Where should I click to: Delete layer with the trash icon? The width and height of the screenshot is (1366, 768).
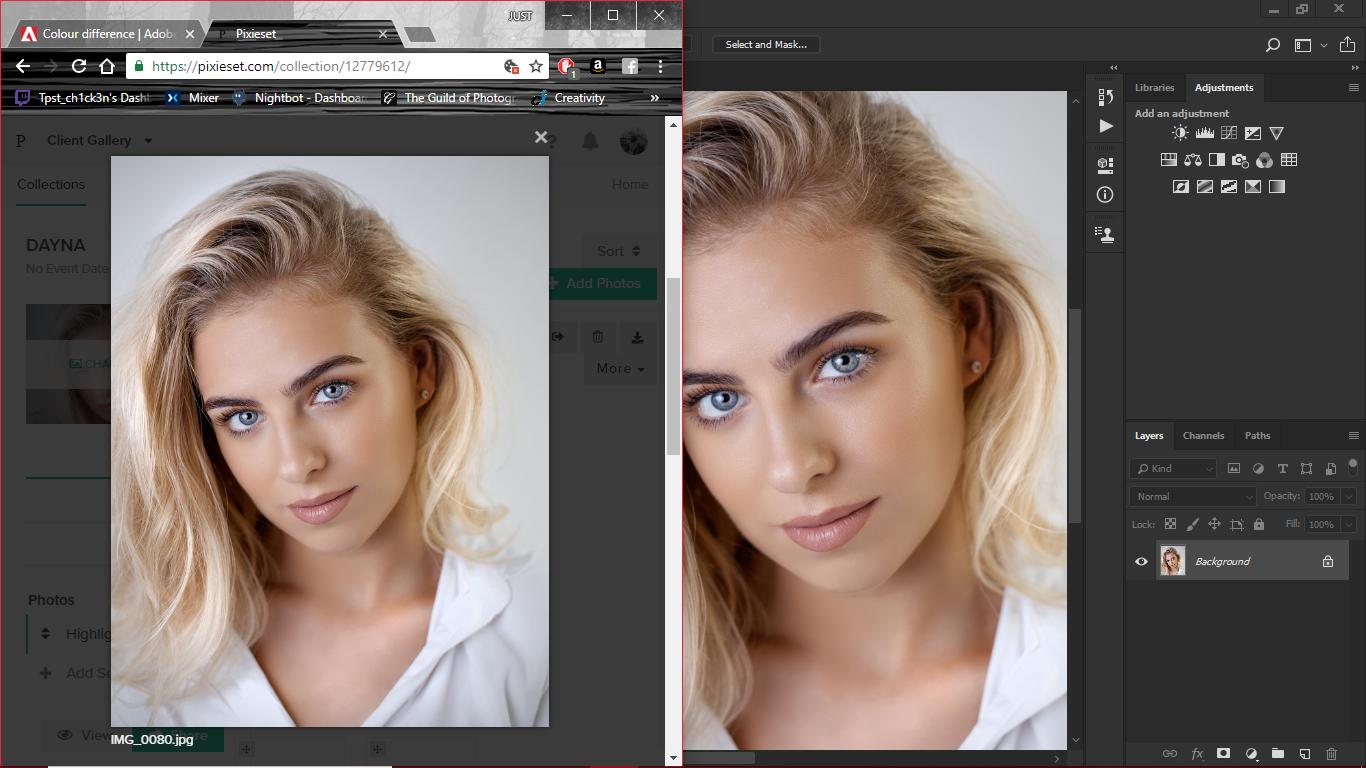click(1331, 753)
